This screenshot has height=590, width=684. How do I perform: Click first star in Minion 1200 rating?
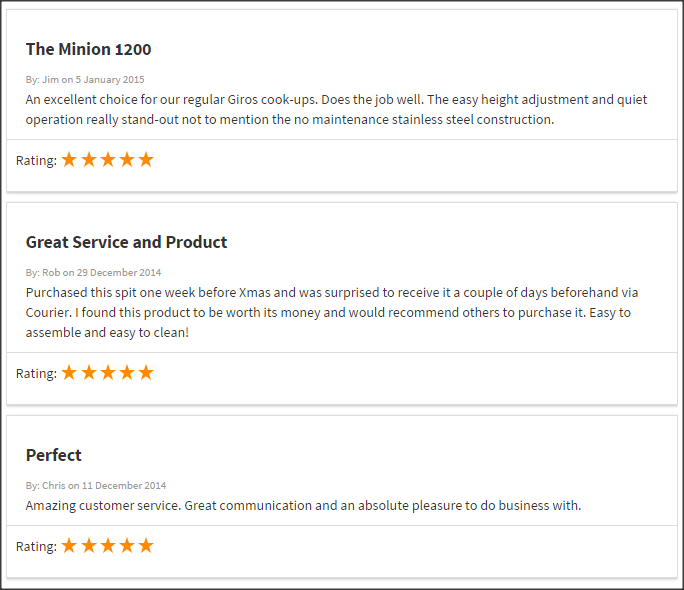[x=69, y=160]
